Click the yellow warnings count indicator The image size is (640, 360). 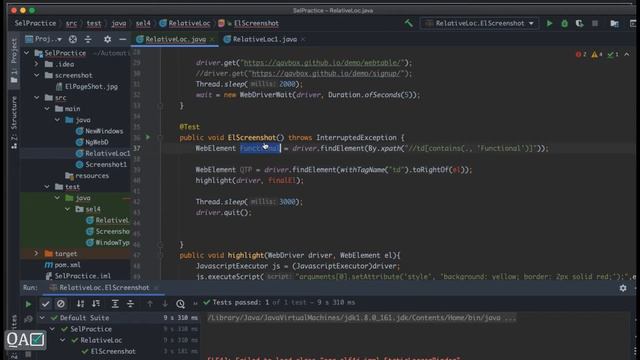click(597, 54)
